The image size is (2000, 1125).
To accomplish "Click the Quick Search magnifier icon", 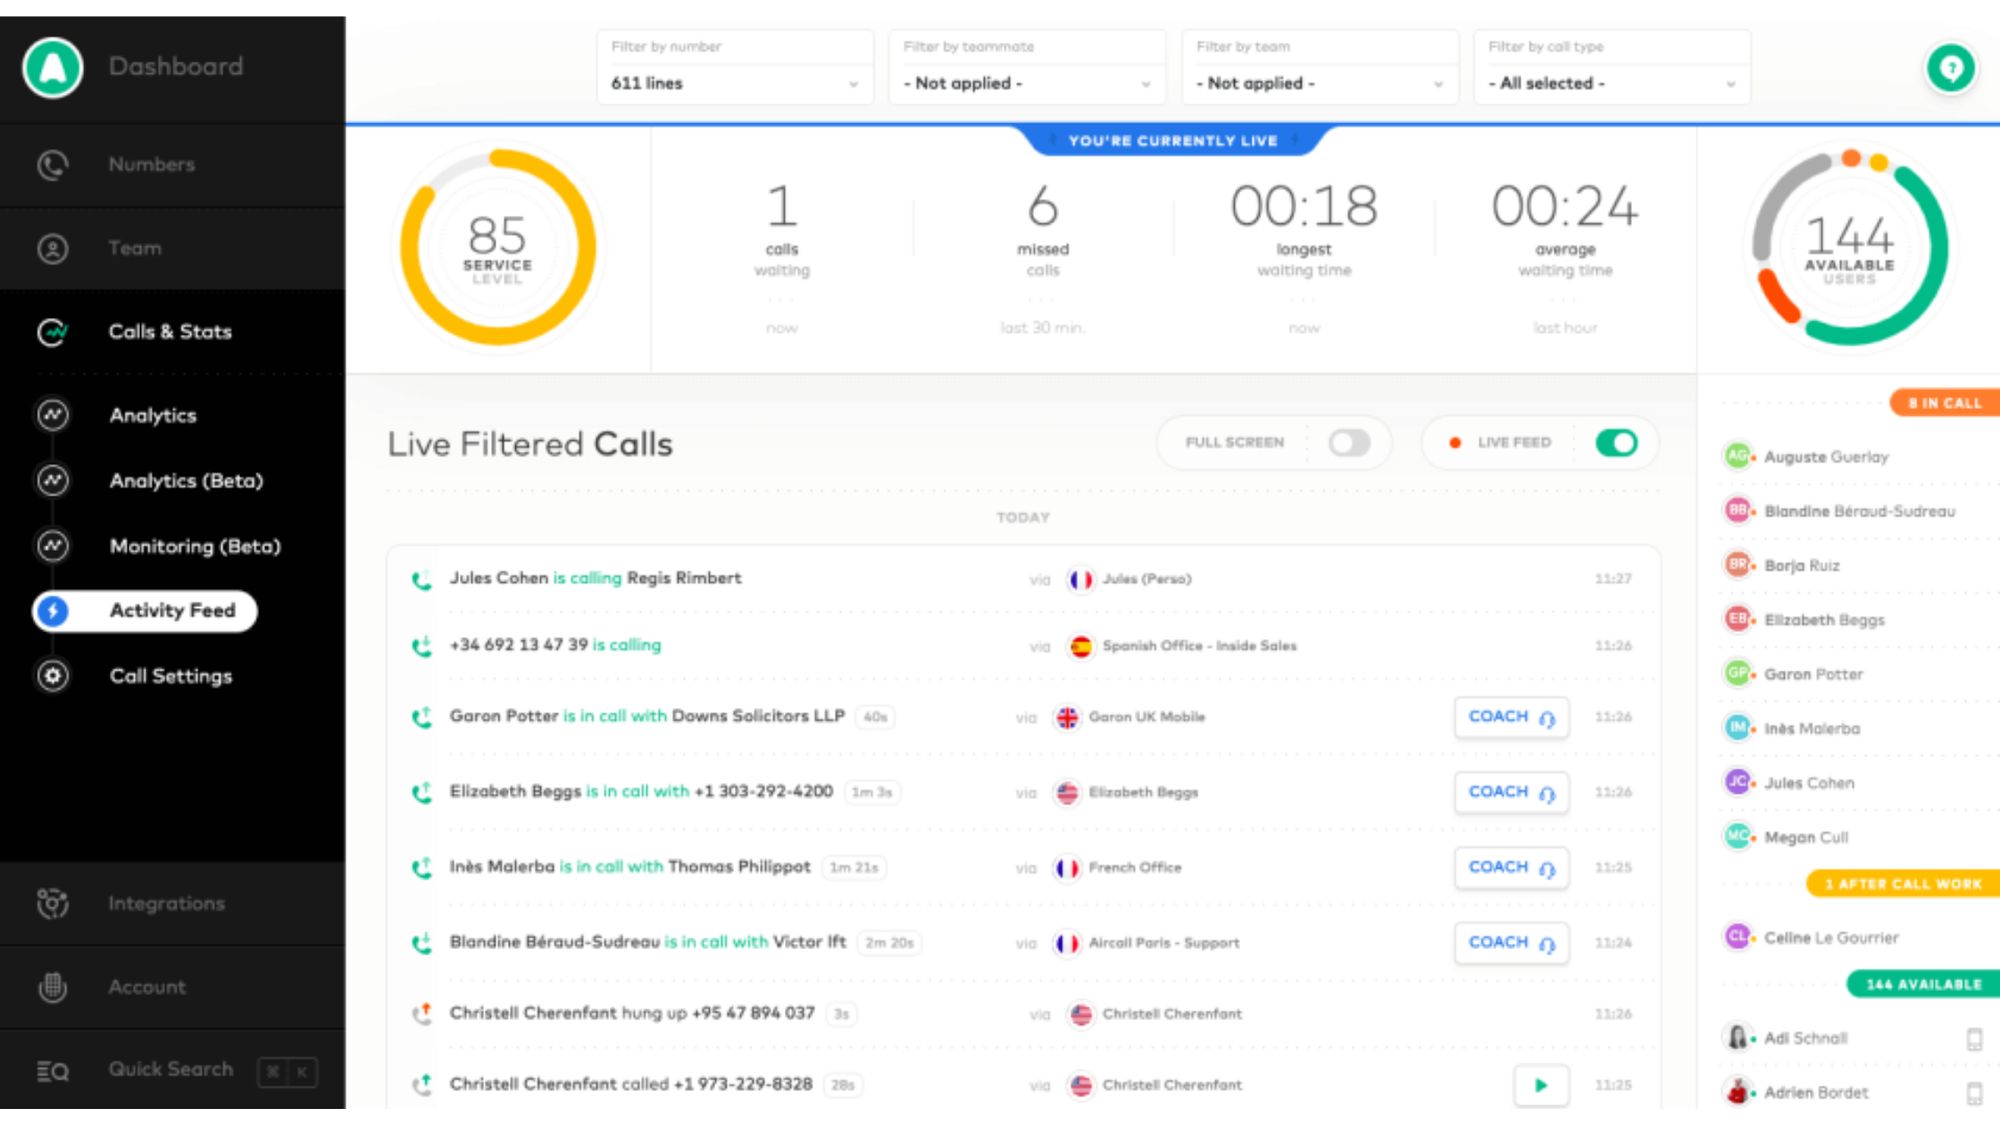I will pos(53,1072).
